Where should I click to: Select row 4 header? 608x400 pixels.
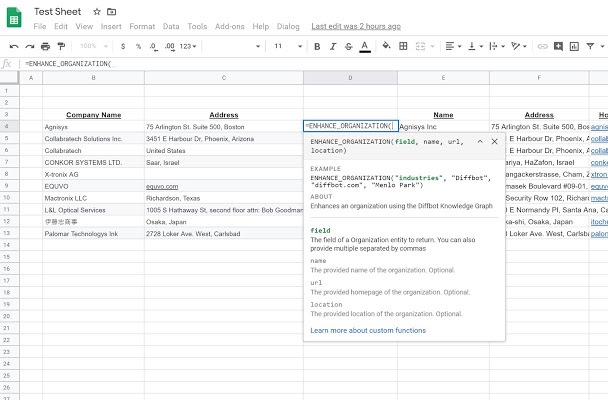(x=9, y=126)
